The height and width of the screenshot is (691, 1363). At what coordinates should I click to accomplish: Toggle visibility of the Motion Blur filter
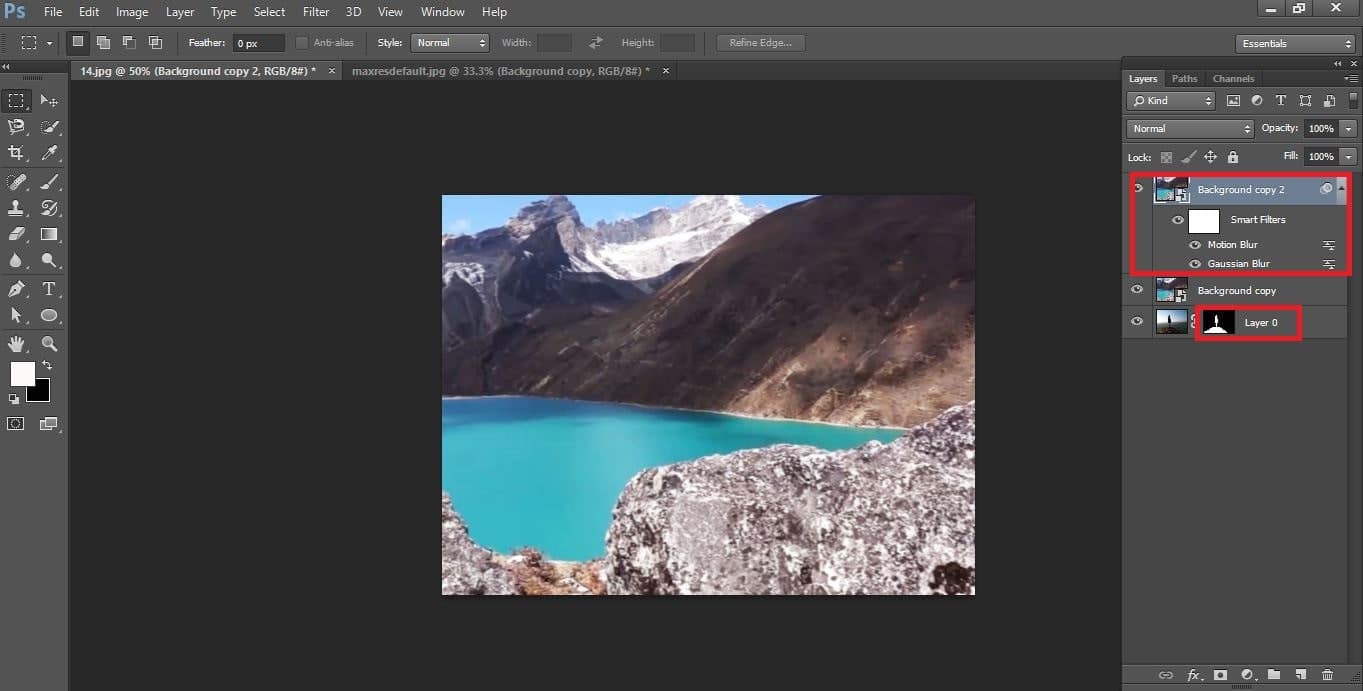tap(1194, 244)
